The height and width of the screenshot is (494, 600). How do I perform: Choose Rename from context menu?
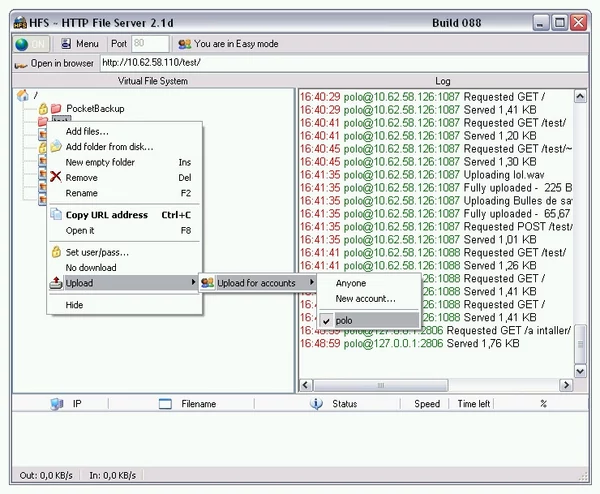point(125,193)
